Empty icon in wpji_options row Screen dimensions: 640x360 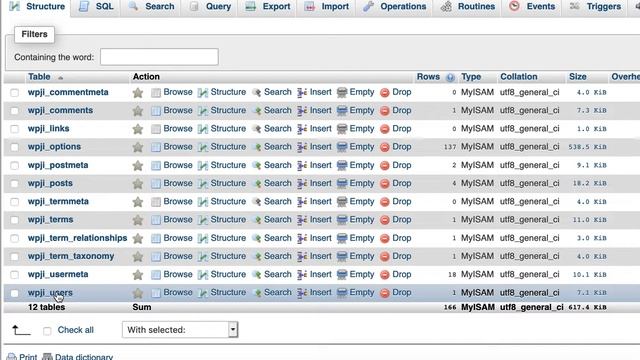coord(342,147)
